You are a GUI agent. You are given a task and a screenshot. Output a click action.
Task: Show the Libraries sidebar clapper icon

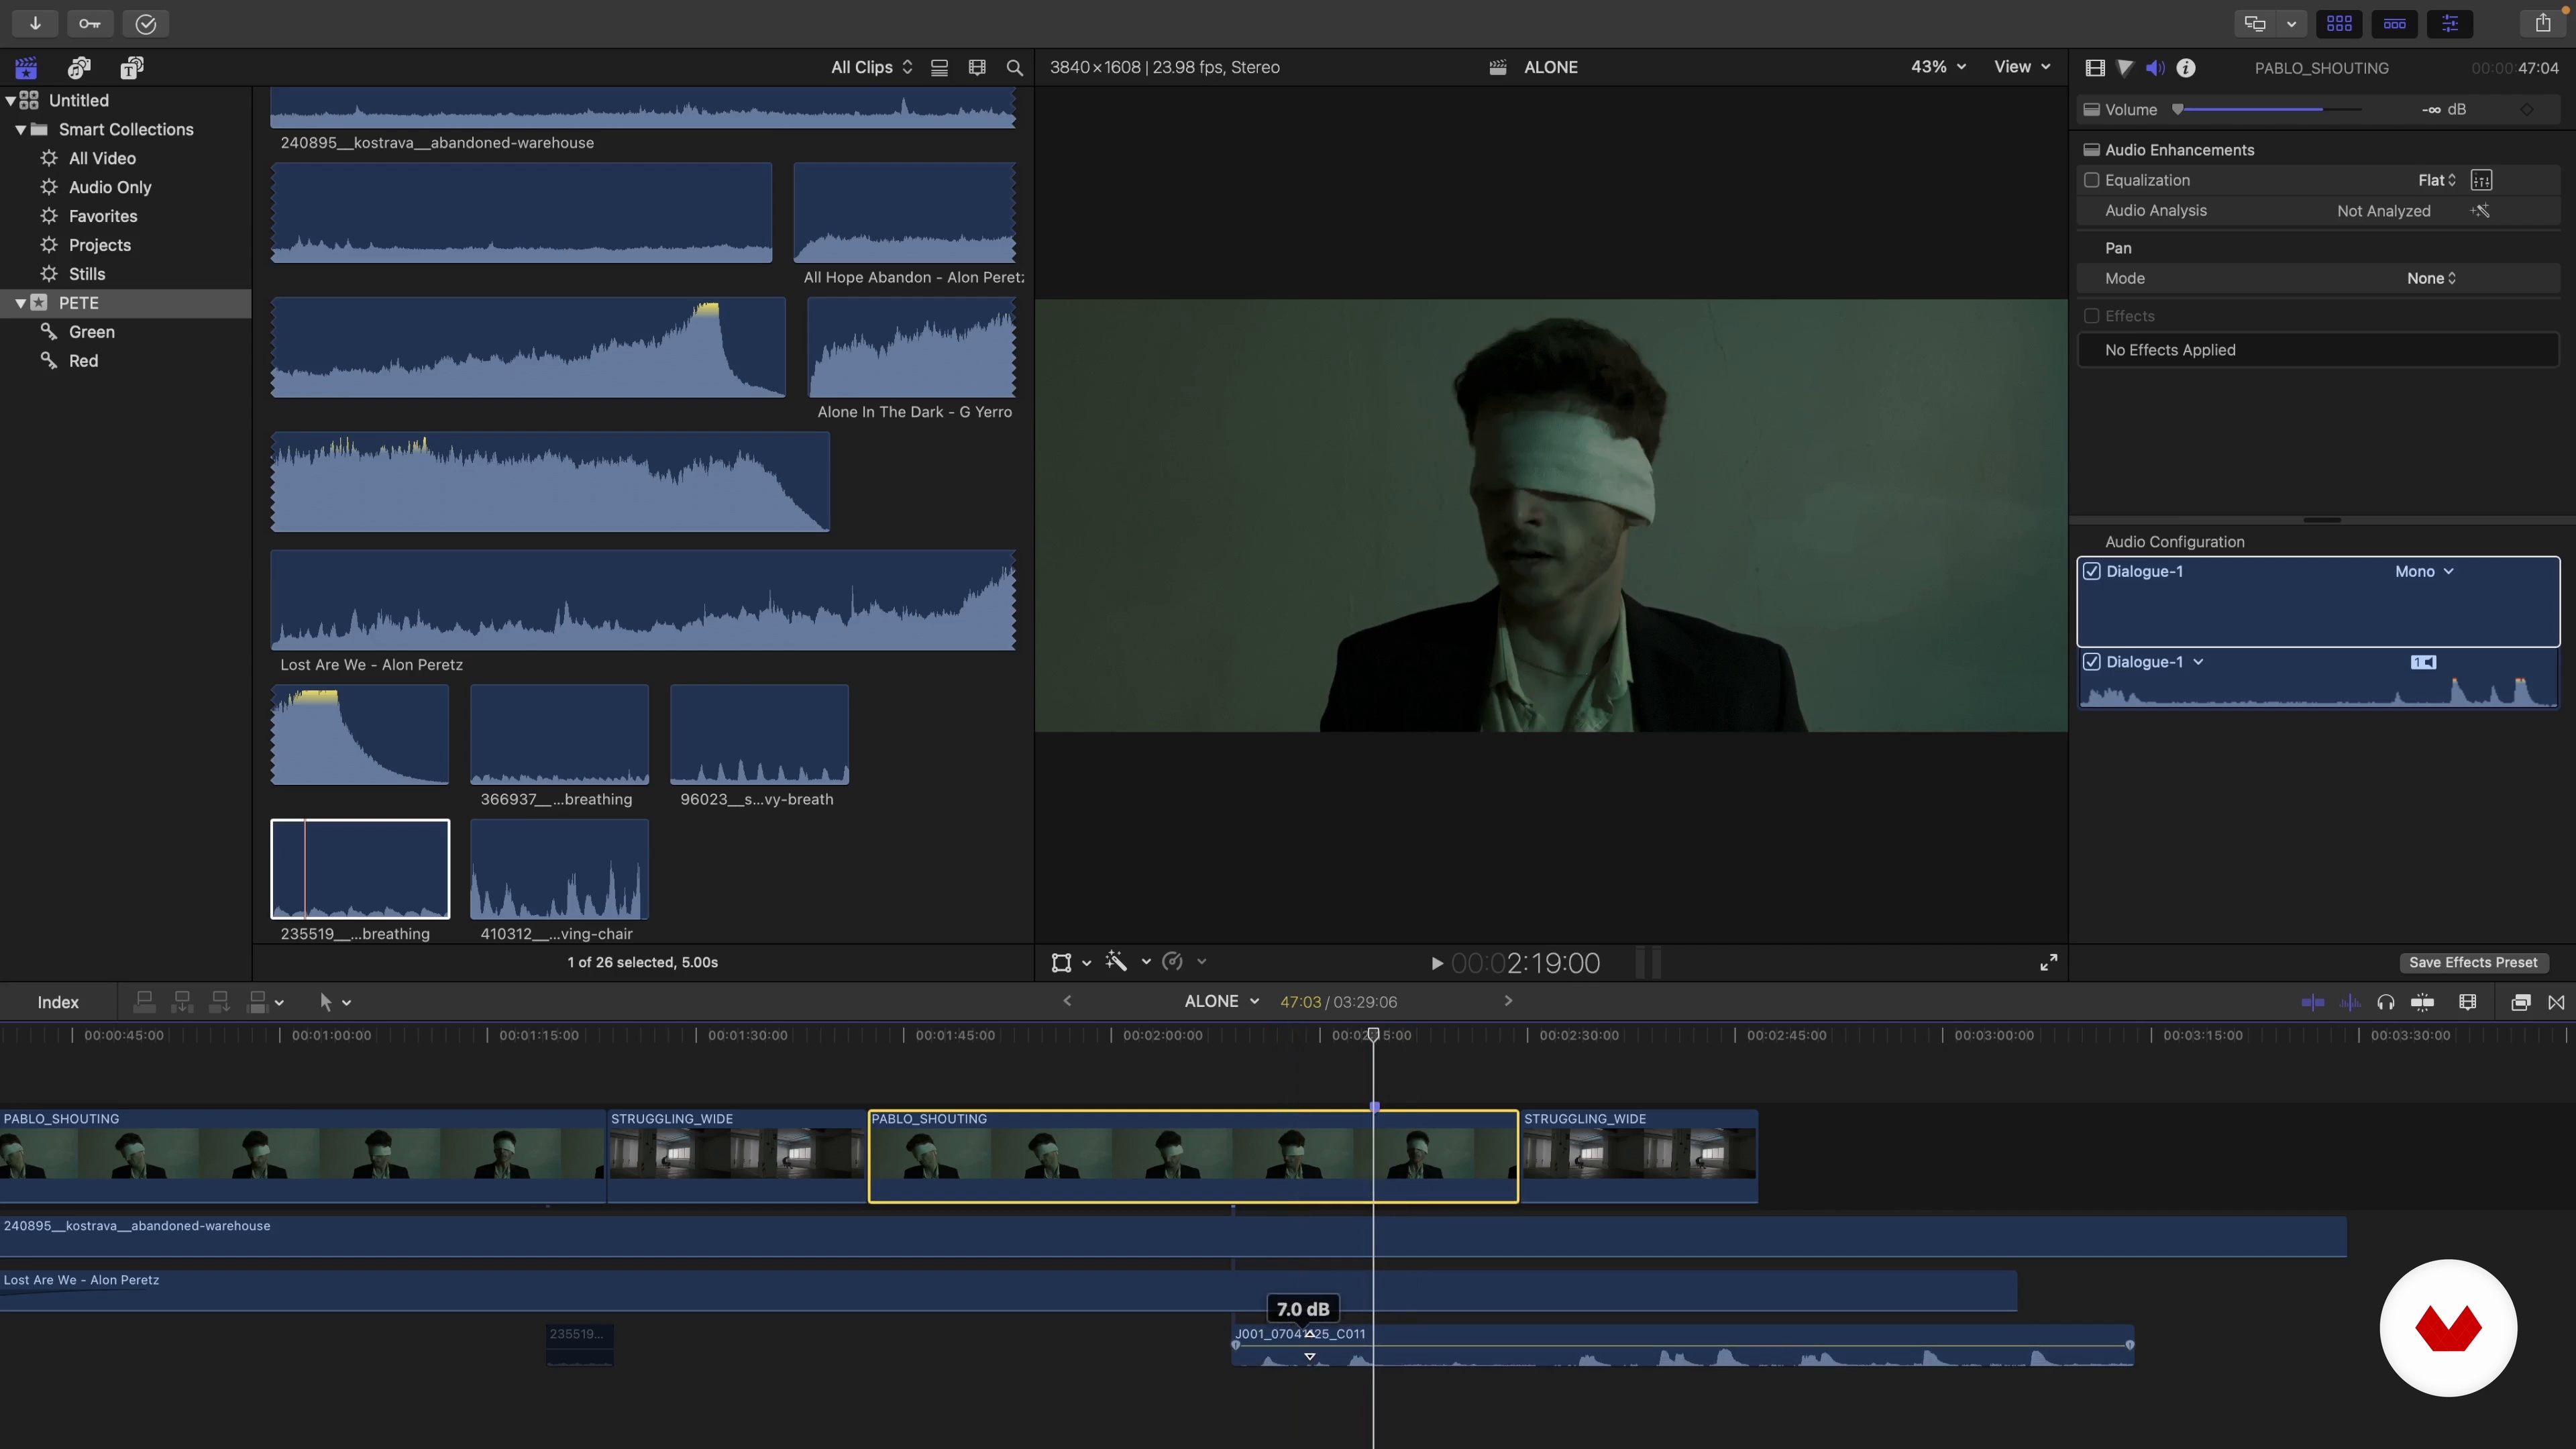coord(26,67)
